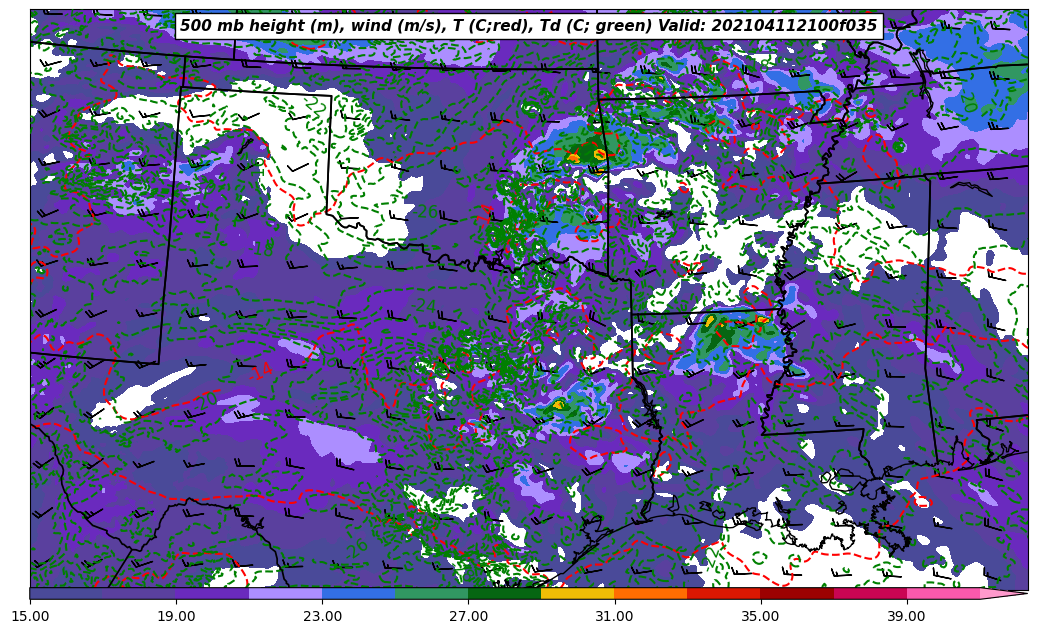Screen dimensions: 1037x633
Task: Click the 27.00 colorbar tick label
Action: (468, 617)
